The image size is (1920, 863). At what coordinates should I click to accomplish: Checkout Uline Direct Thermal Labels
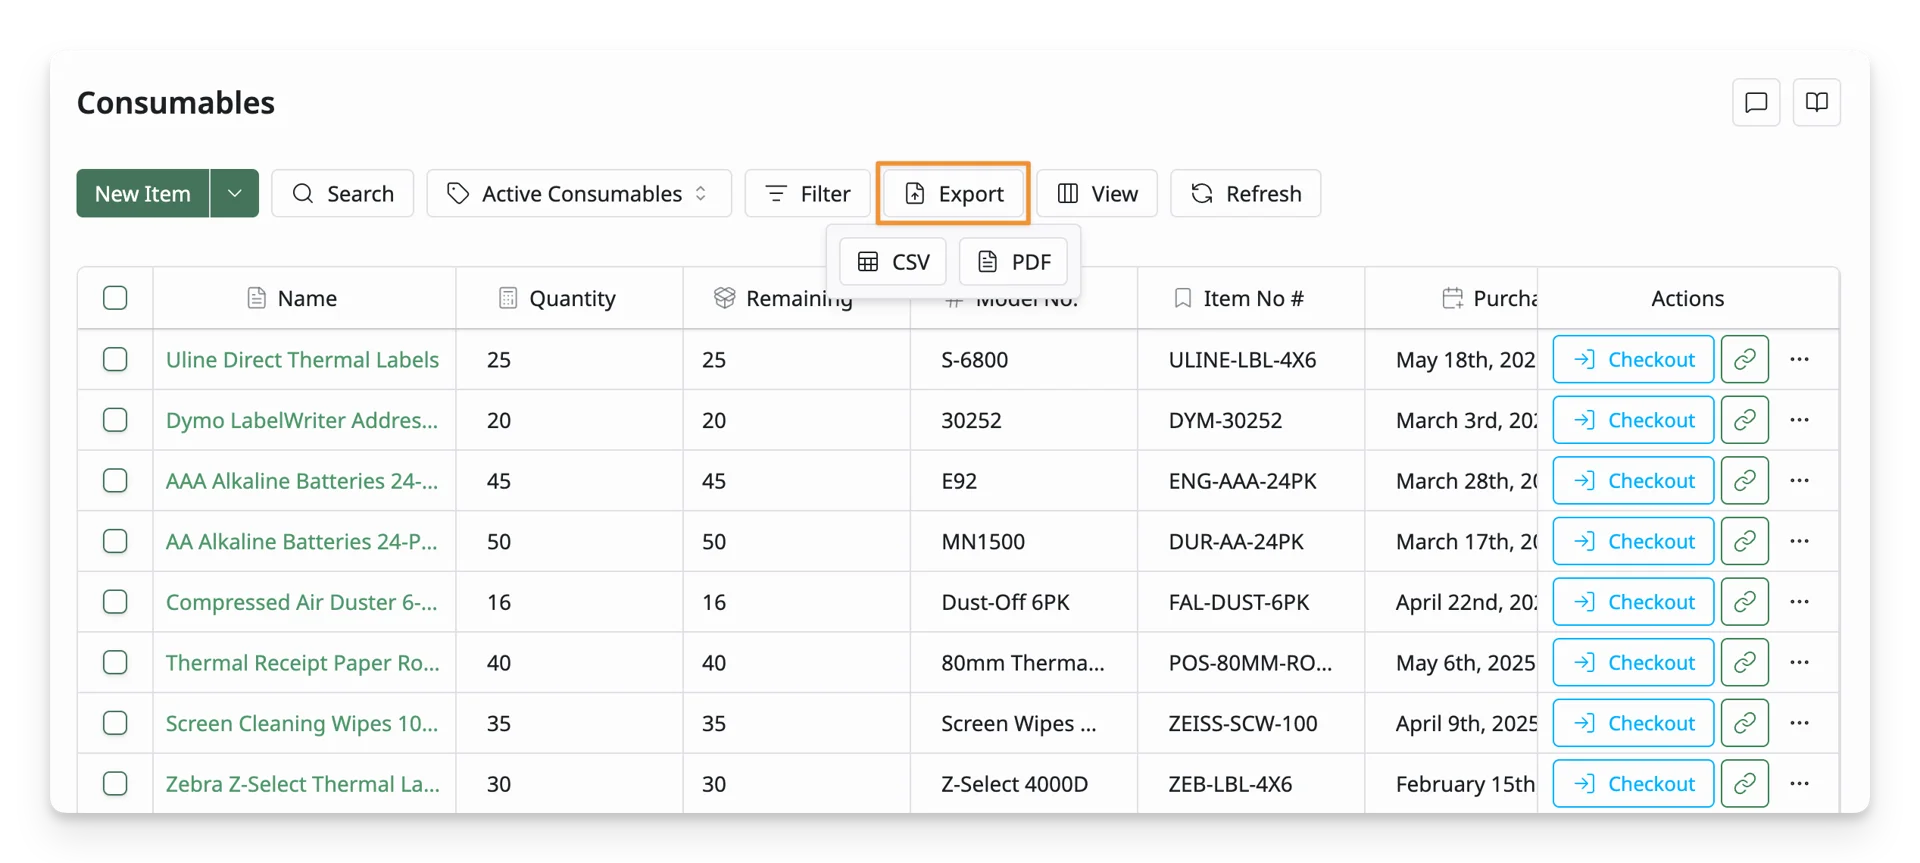click(1633, 359)
